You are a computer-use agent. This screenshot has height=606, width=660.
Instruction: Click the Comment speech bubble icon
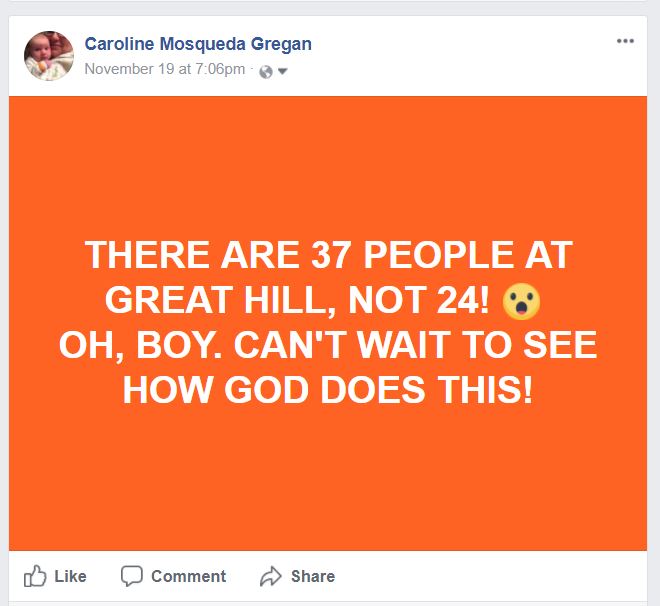pos(132,576)
